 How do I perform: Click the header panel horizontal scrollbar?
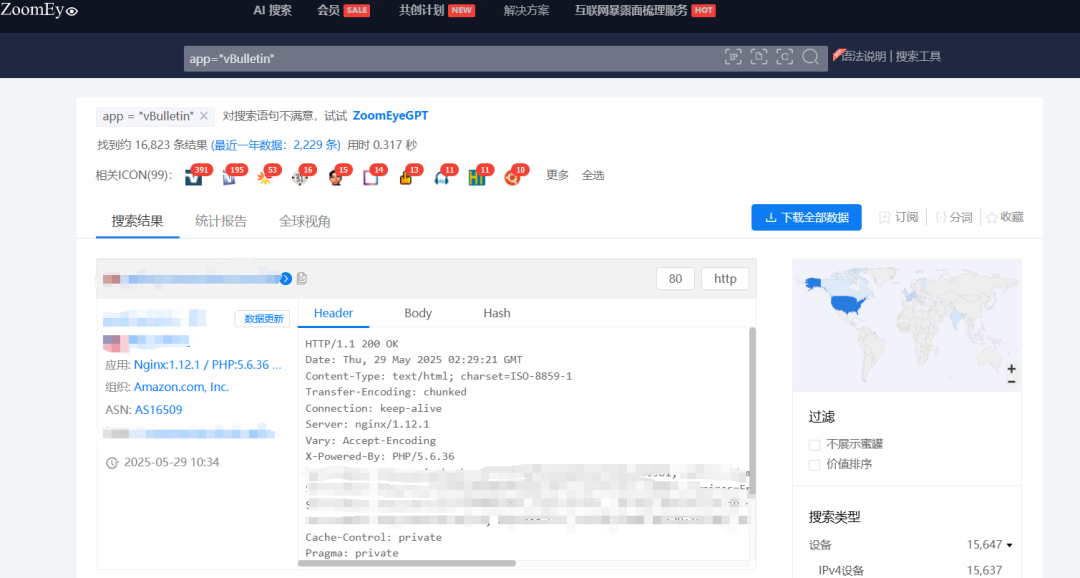click(407, 563)
